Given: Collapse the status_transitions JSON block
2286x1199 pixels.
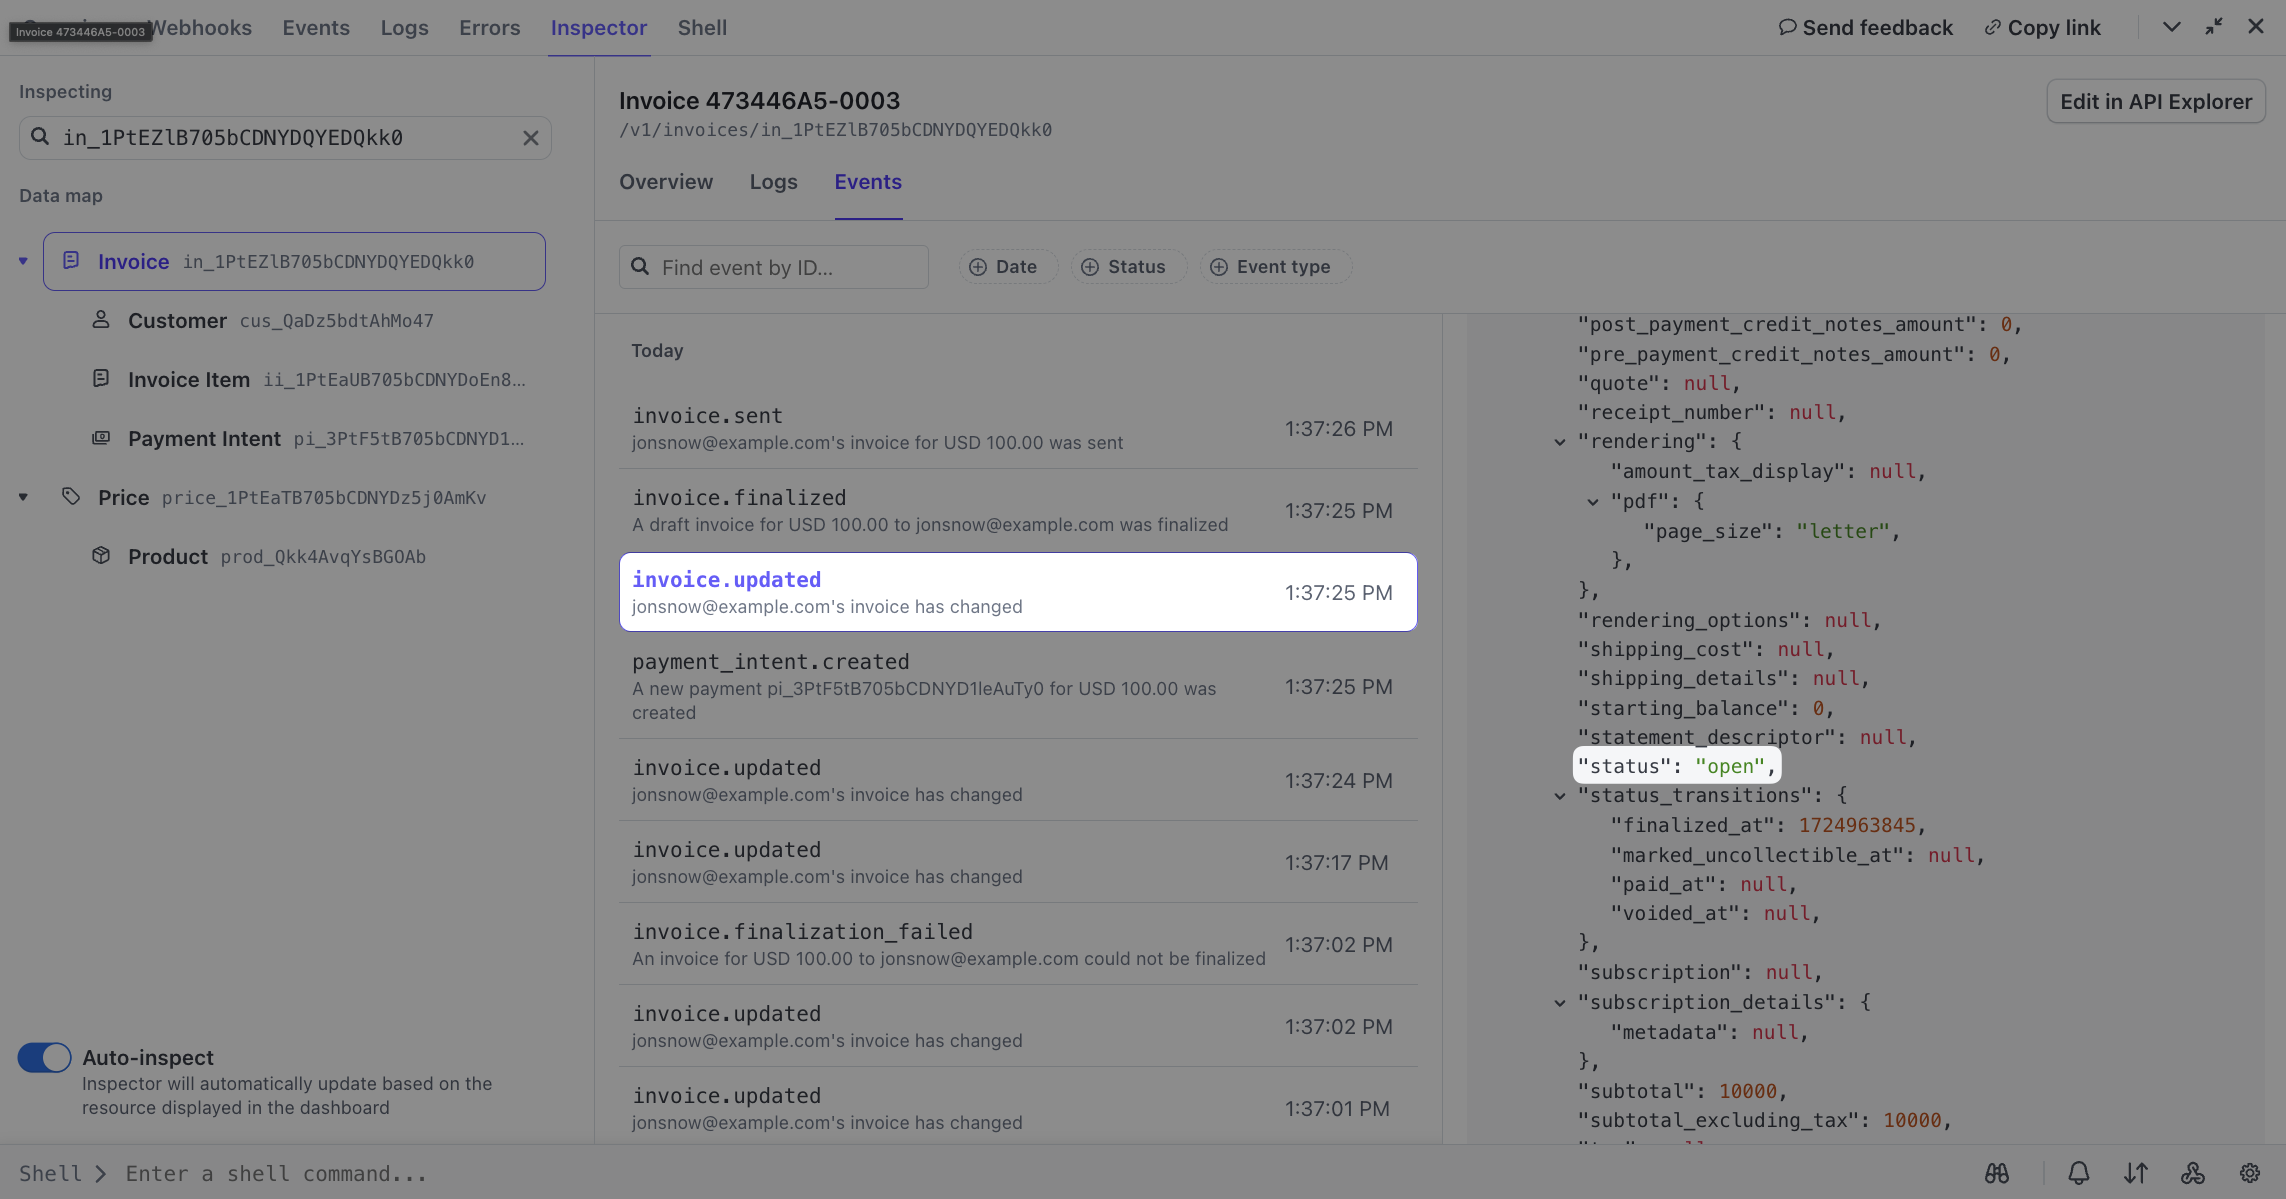Looking at the screenshot, I should point(1560,796).
